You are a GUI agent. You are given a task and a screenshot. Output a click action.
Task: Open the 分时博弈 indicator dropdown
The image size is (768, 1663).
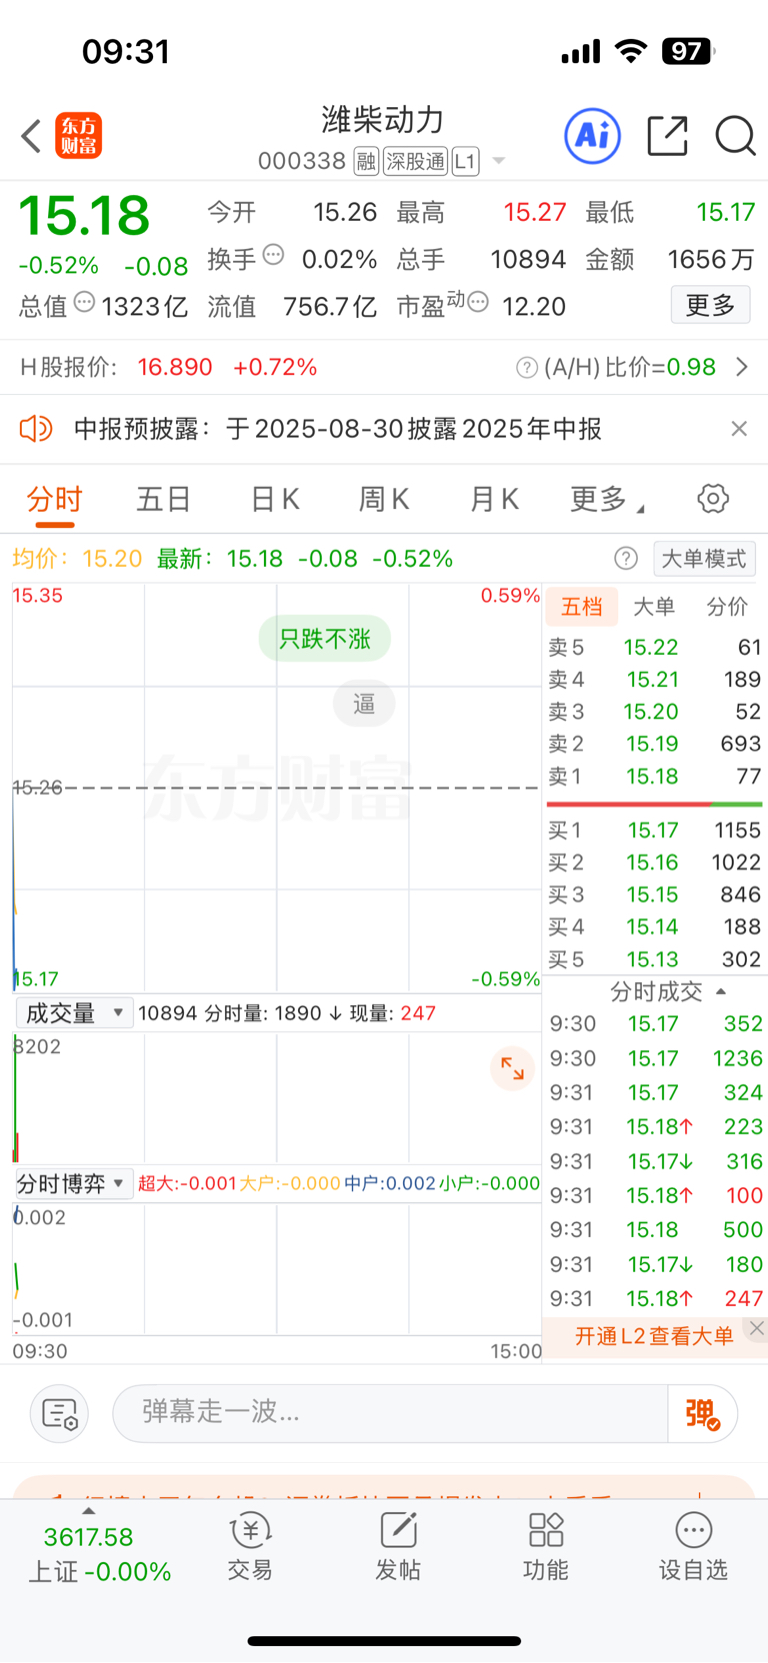(x=74, y=1184)
